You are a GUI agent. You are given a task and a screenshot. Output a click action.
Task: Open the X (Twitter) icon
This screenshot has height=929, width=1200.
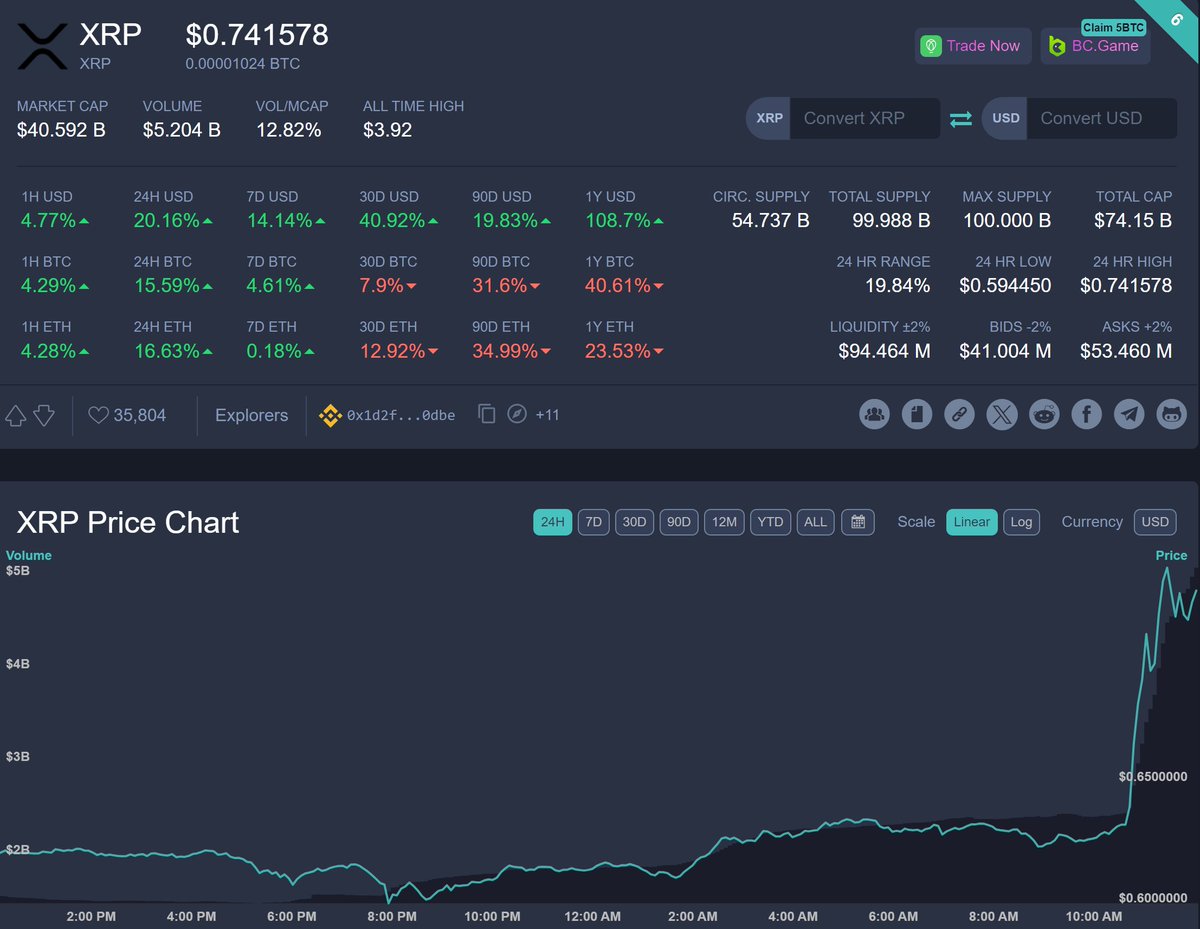pyautogui.click(x=1002, y=415)
